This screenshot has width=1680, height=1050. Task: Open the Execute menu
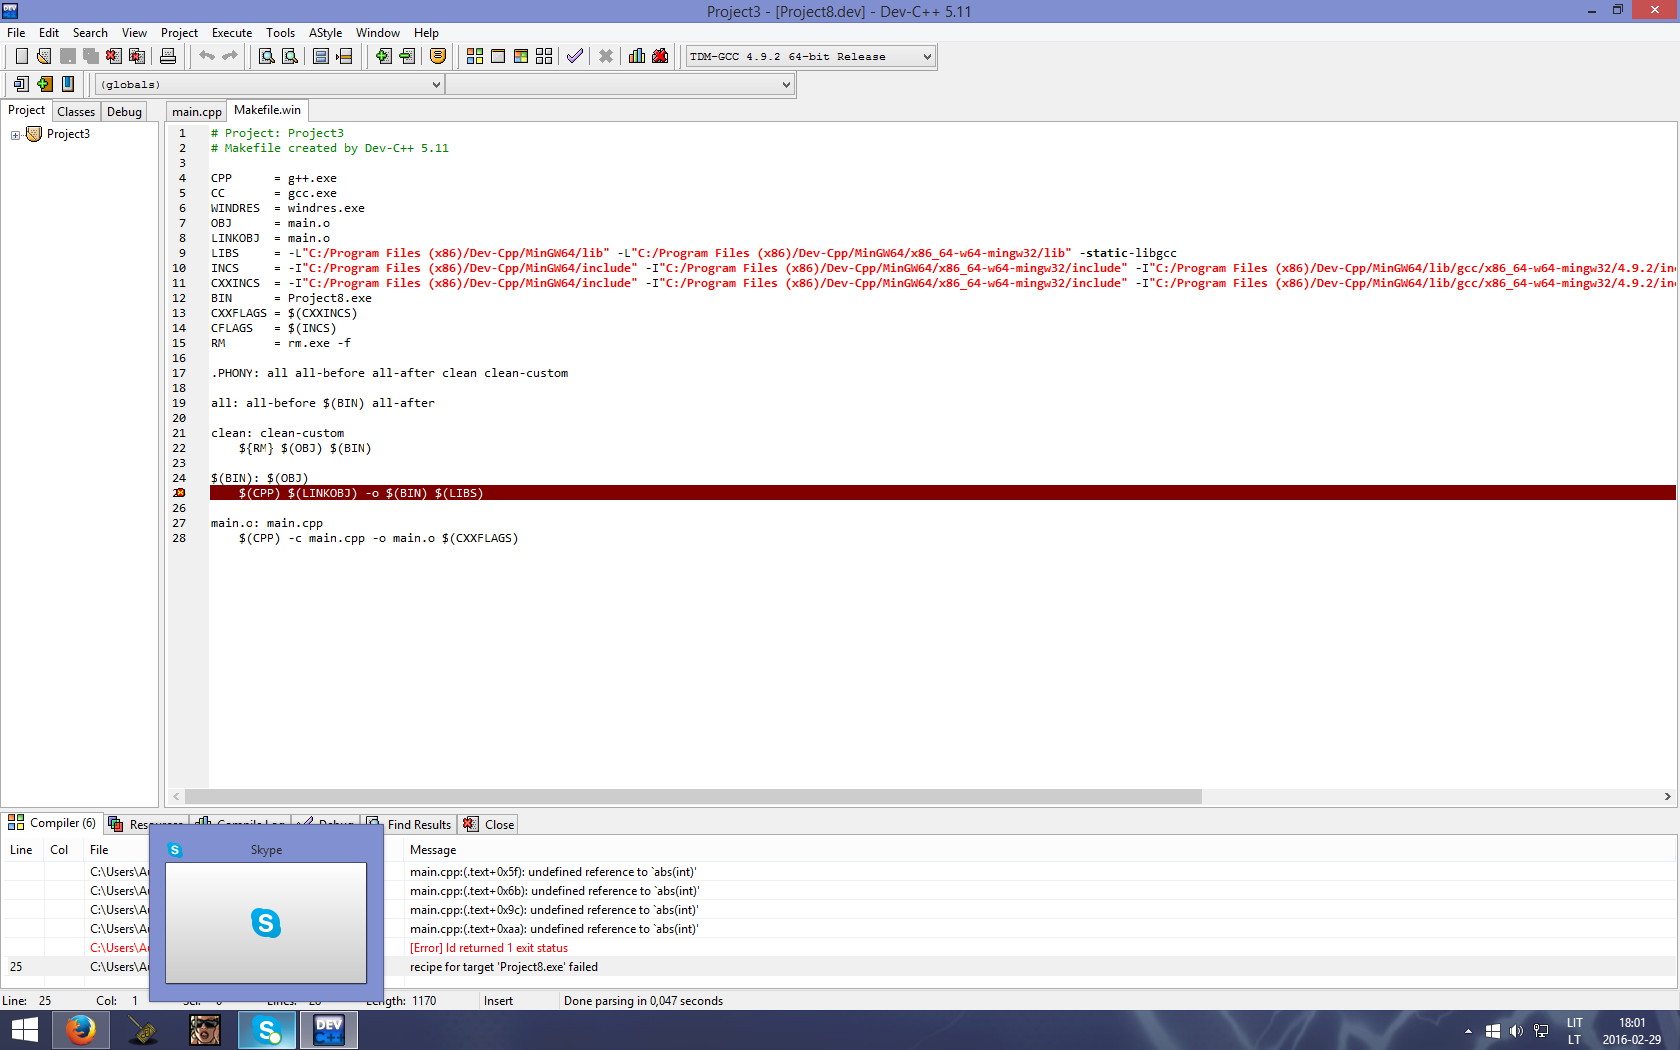click(232, 32)
